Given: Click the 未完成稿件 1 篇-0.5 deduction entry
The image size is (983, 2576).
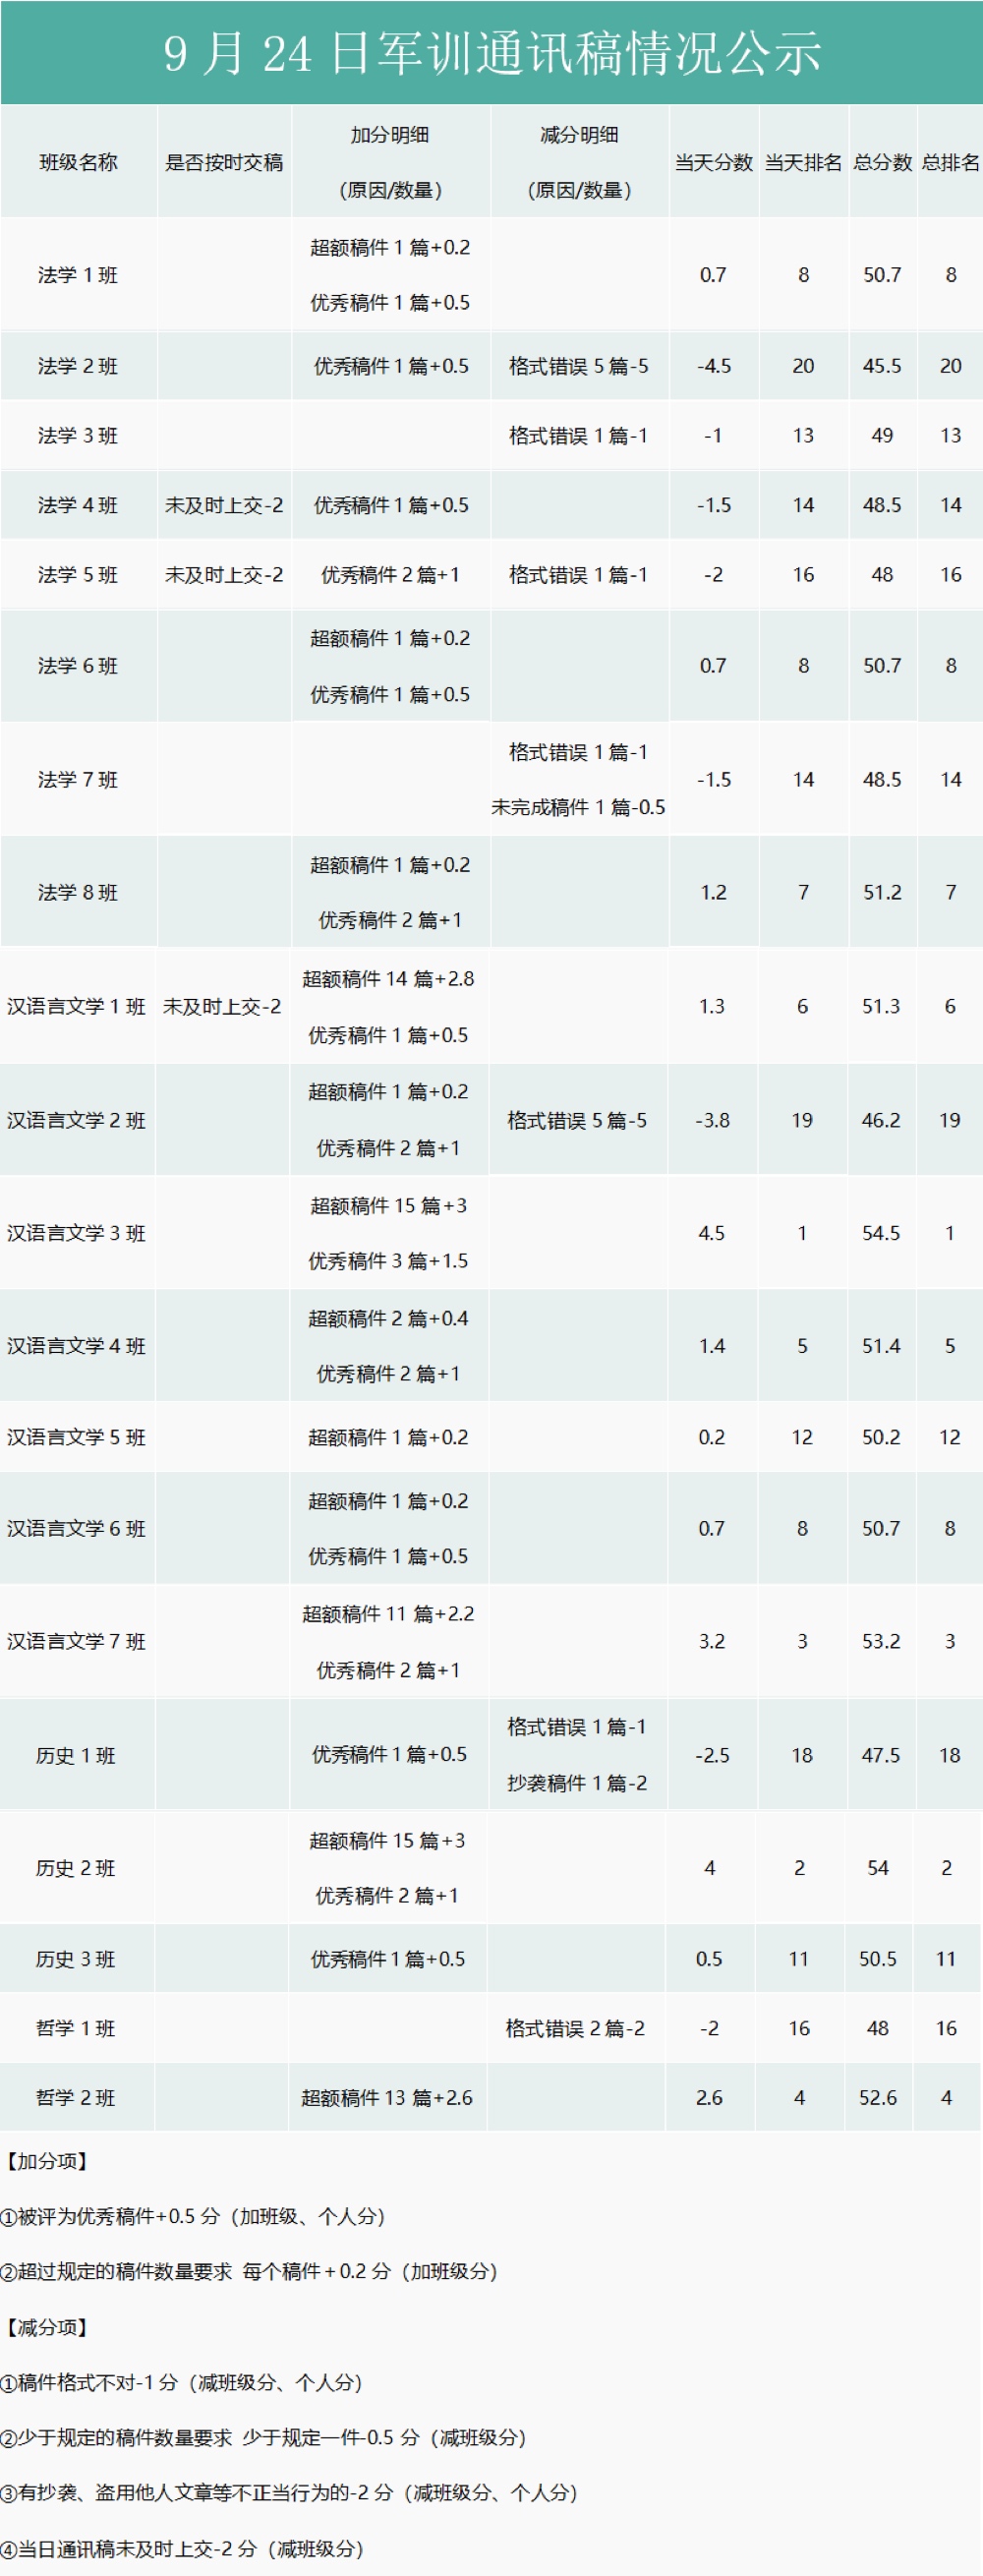Looking at the screenshot, I should pos(578,807).
